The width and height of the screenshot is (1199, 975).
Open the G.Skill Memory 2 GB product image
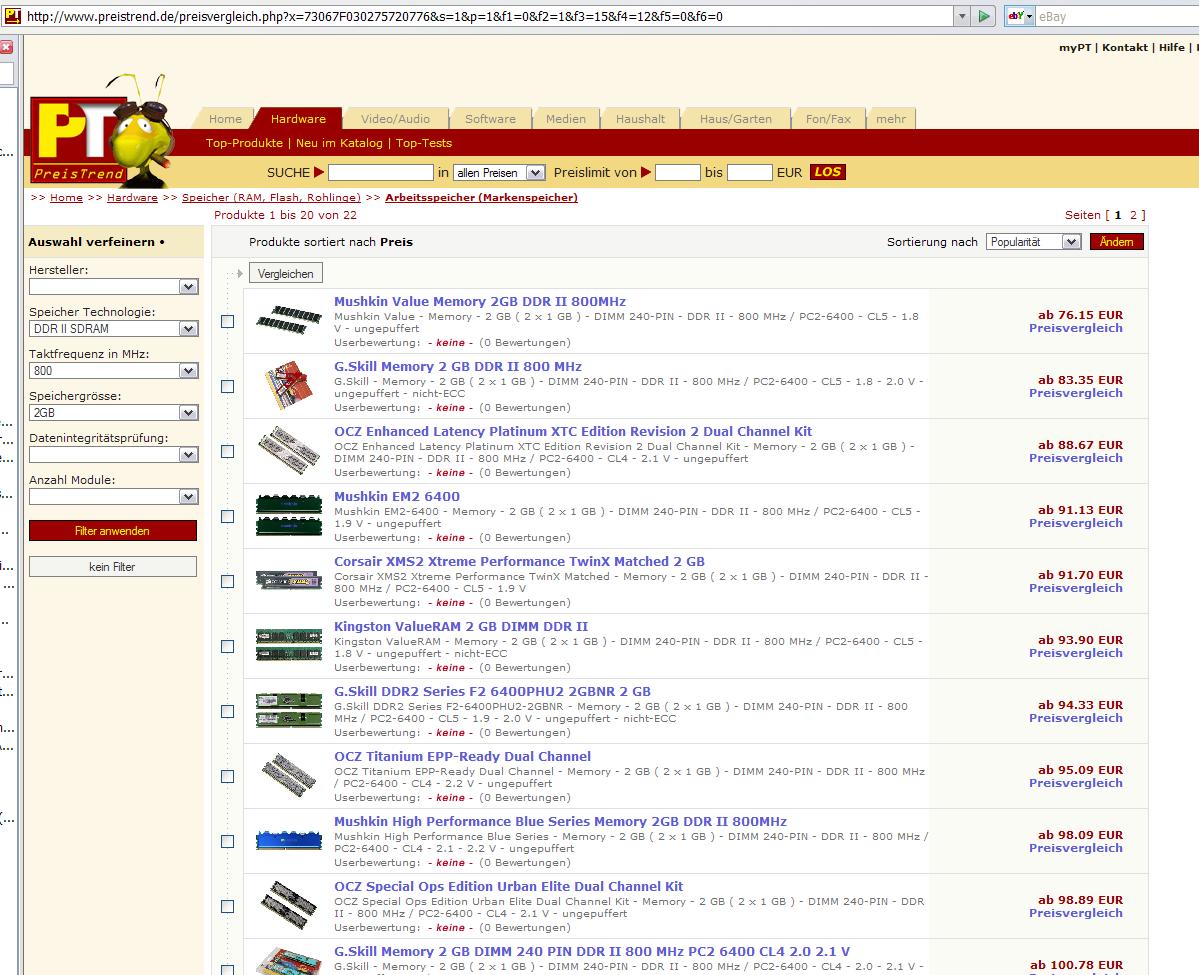coord(288,385)
